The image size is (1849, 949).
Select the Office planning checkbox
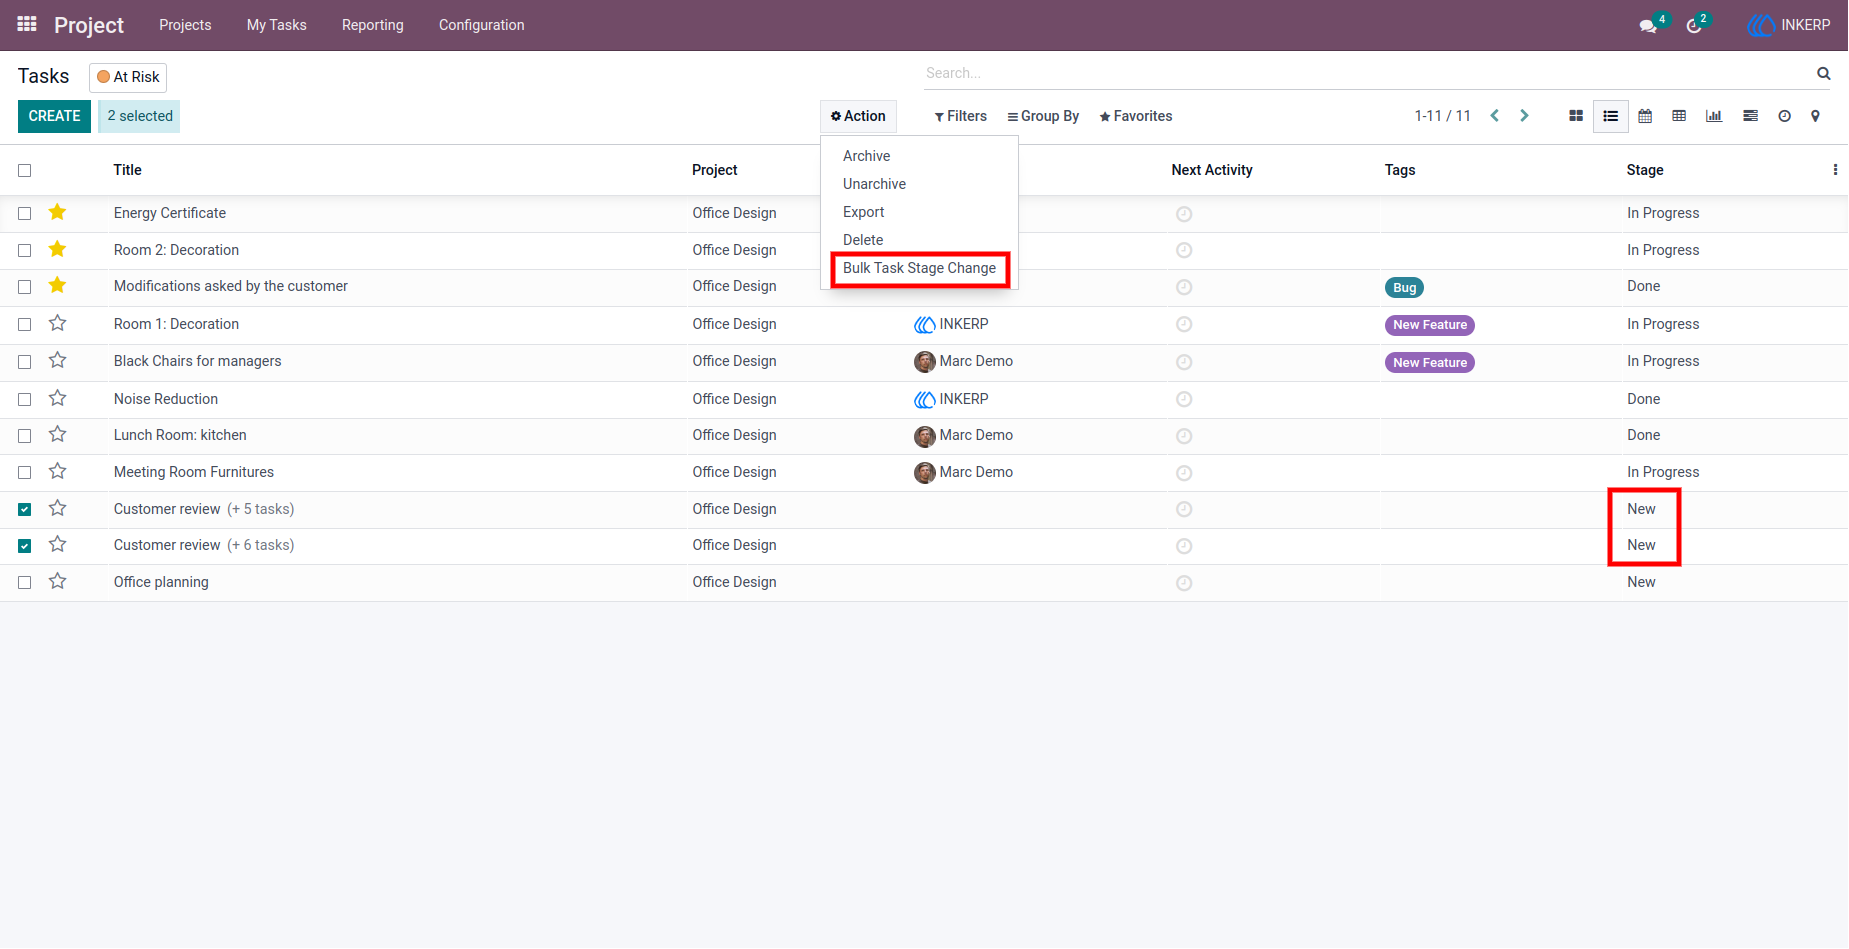coord(25,582)
